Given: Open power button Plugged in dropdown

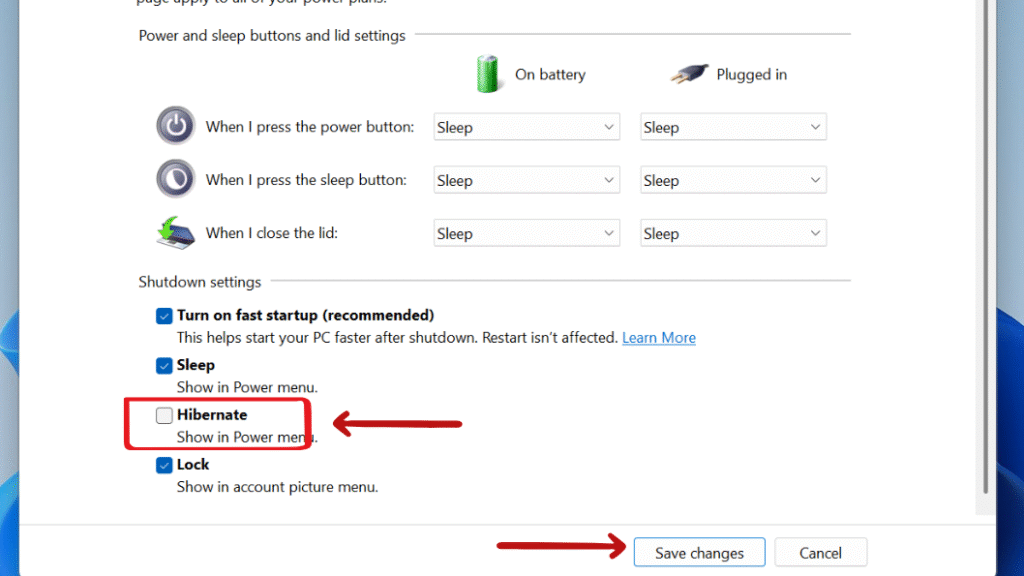Looking at the screenshot, I should [x=733, y=127].
